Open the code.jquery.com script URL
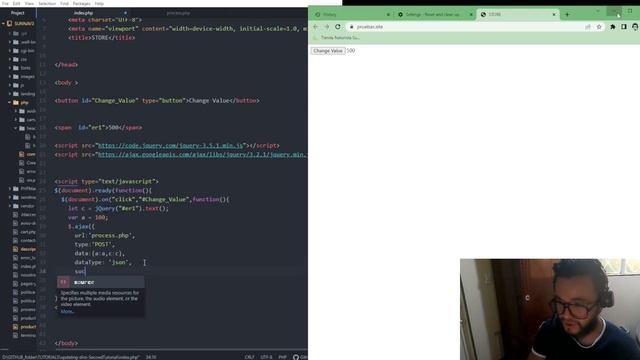This screenshot has height=360, width=640. tap(171, 145)
